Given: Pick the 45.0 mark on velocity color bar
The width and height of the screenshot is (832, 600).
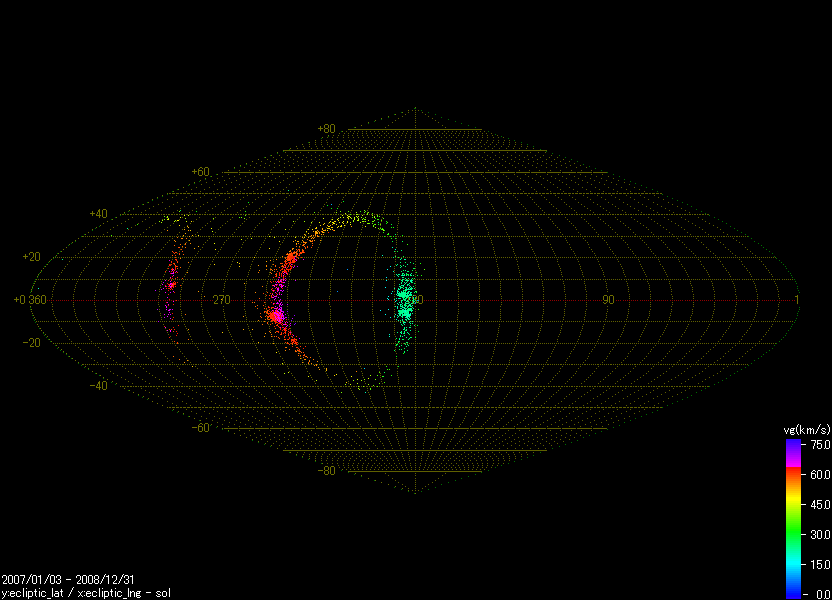Looking at the screenshot, I should coord(821,504).
